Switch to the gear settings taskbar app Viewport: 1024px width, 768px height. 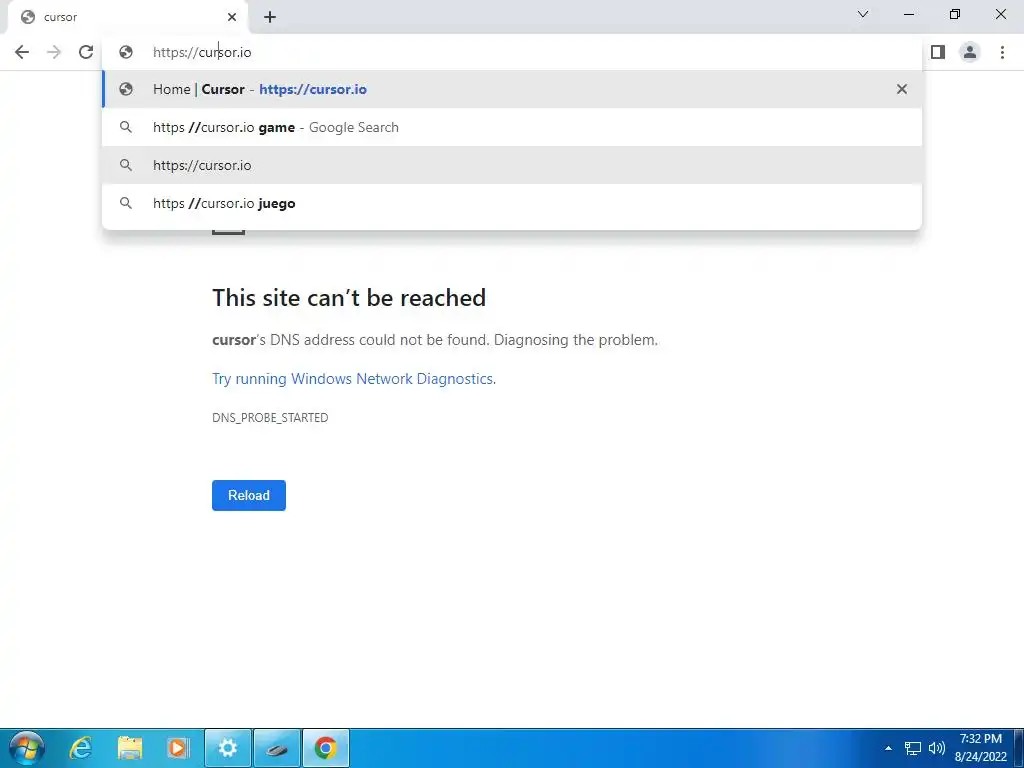[x=228, y=748]
